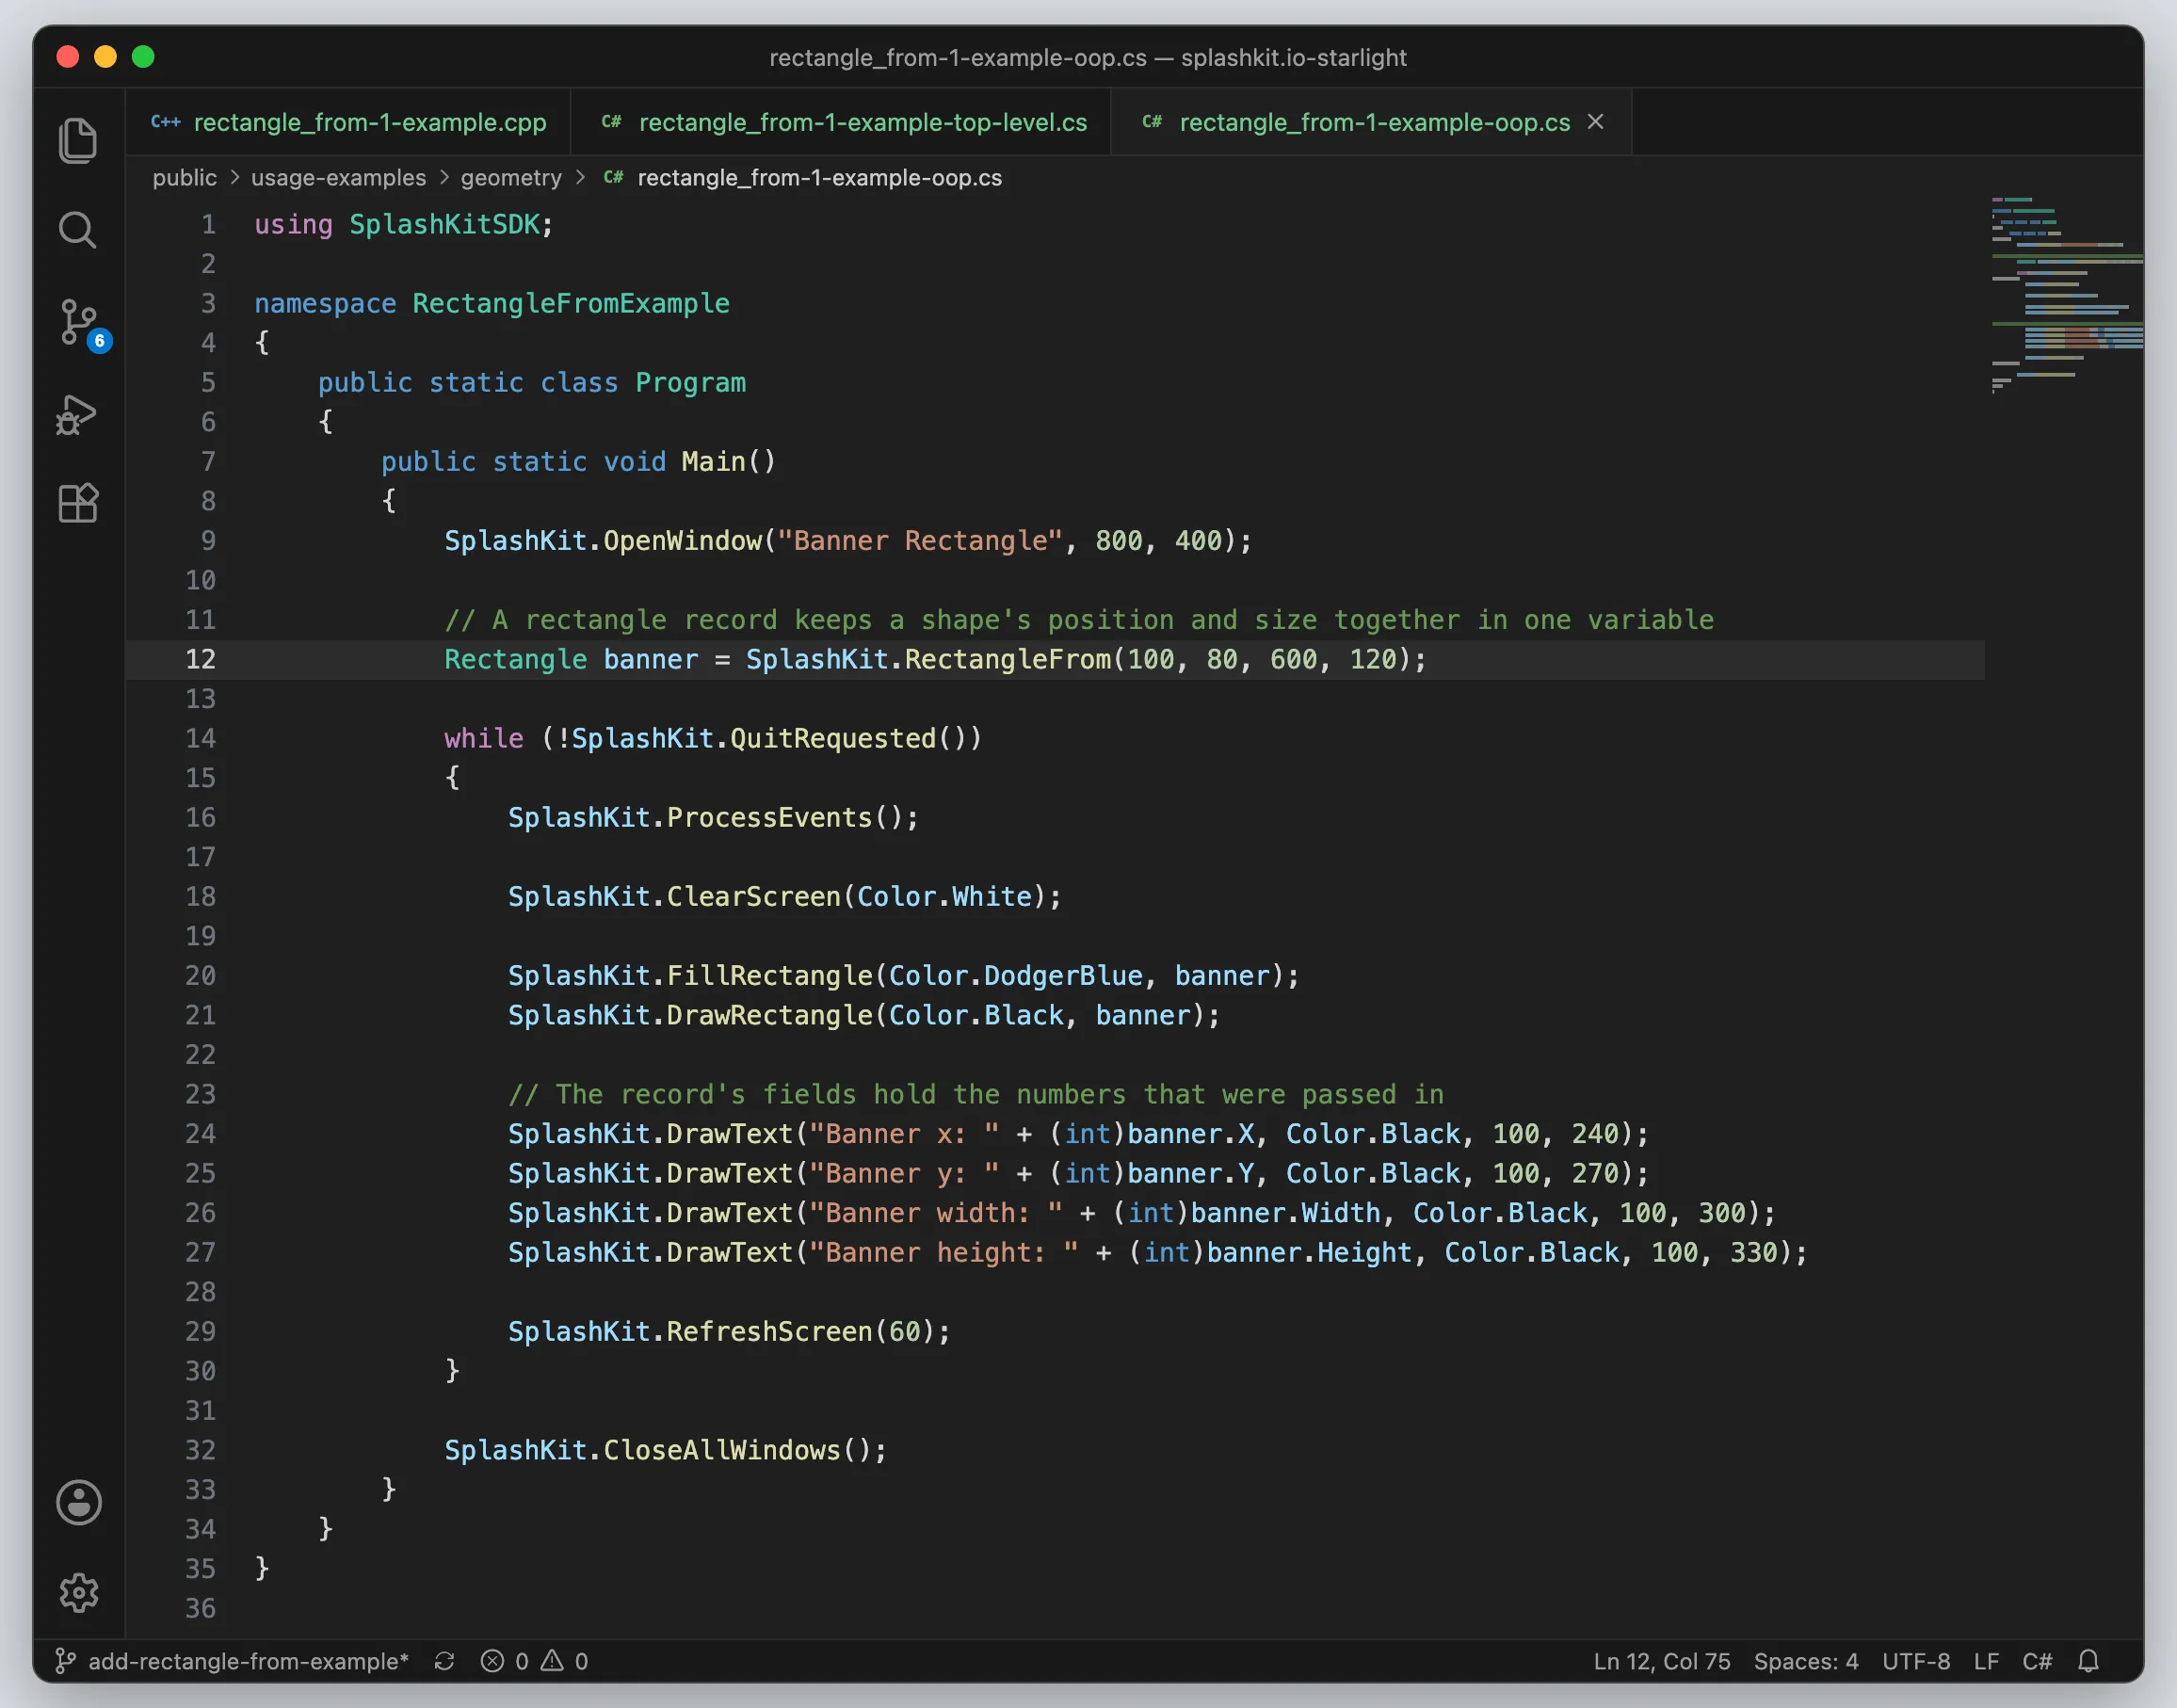Click the usage-examples breadcrumb segment
The width and height of the screenshot is (2177, 1708).
click(x=338, y=178)
